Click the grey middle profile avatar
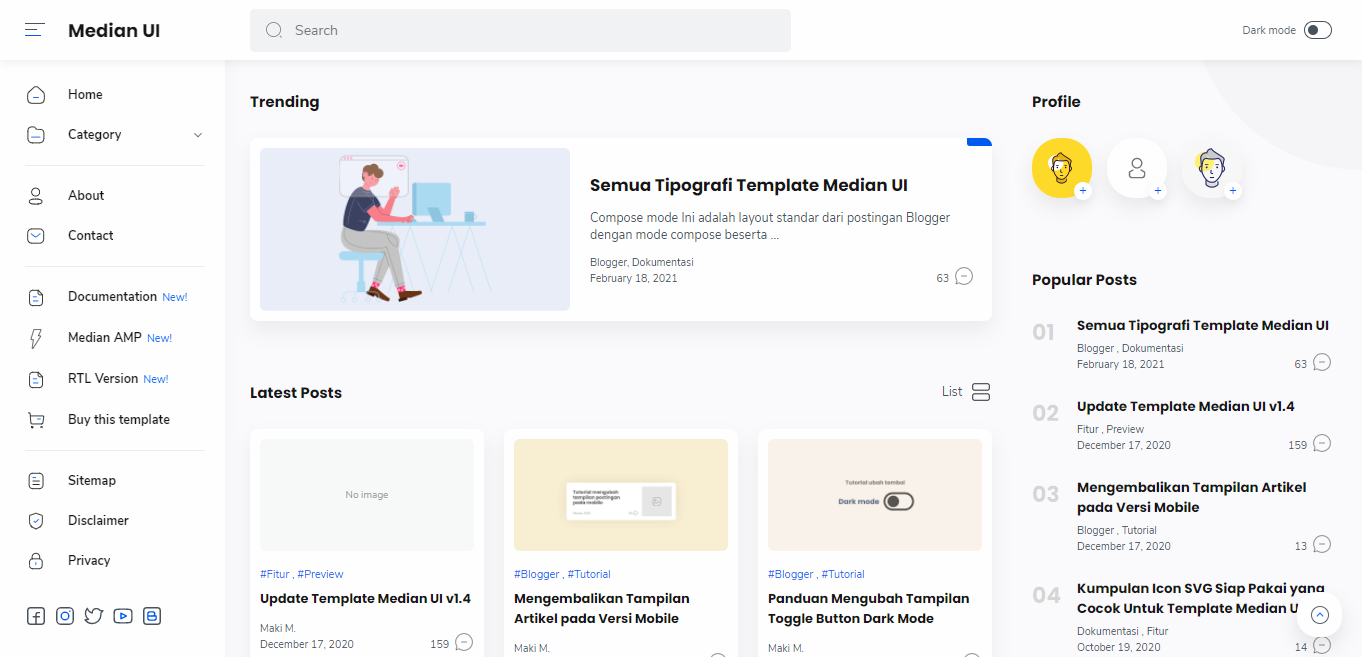Viewport: 1362px width, 657px height. pos(1137,168)
